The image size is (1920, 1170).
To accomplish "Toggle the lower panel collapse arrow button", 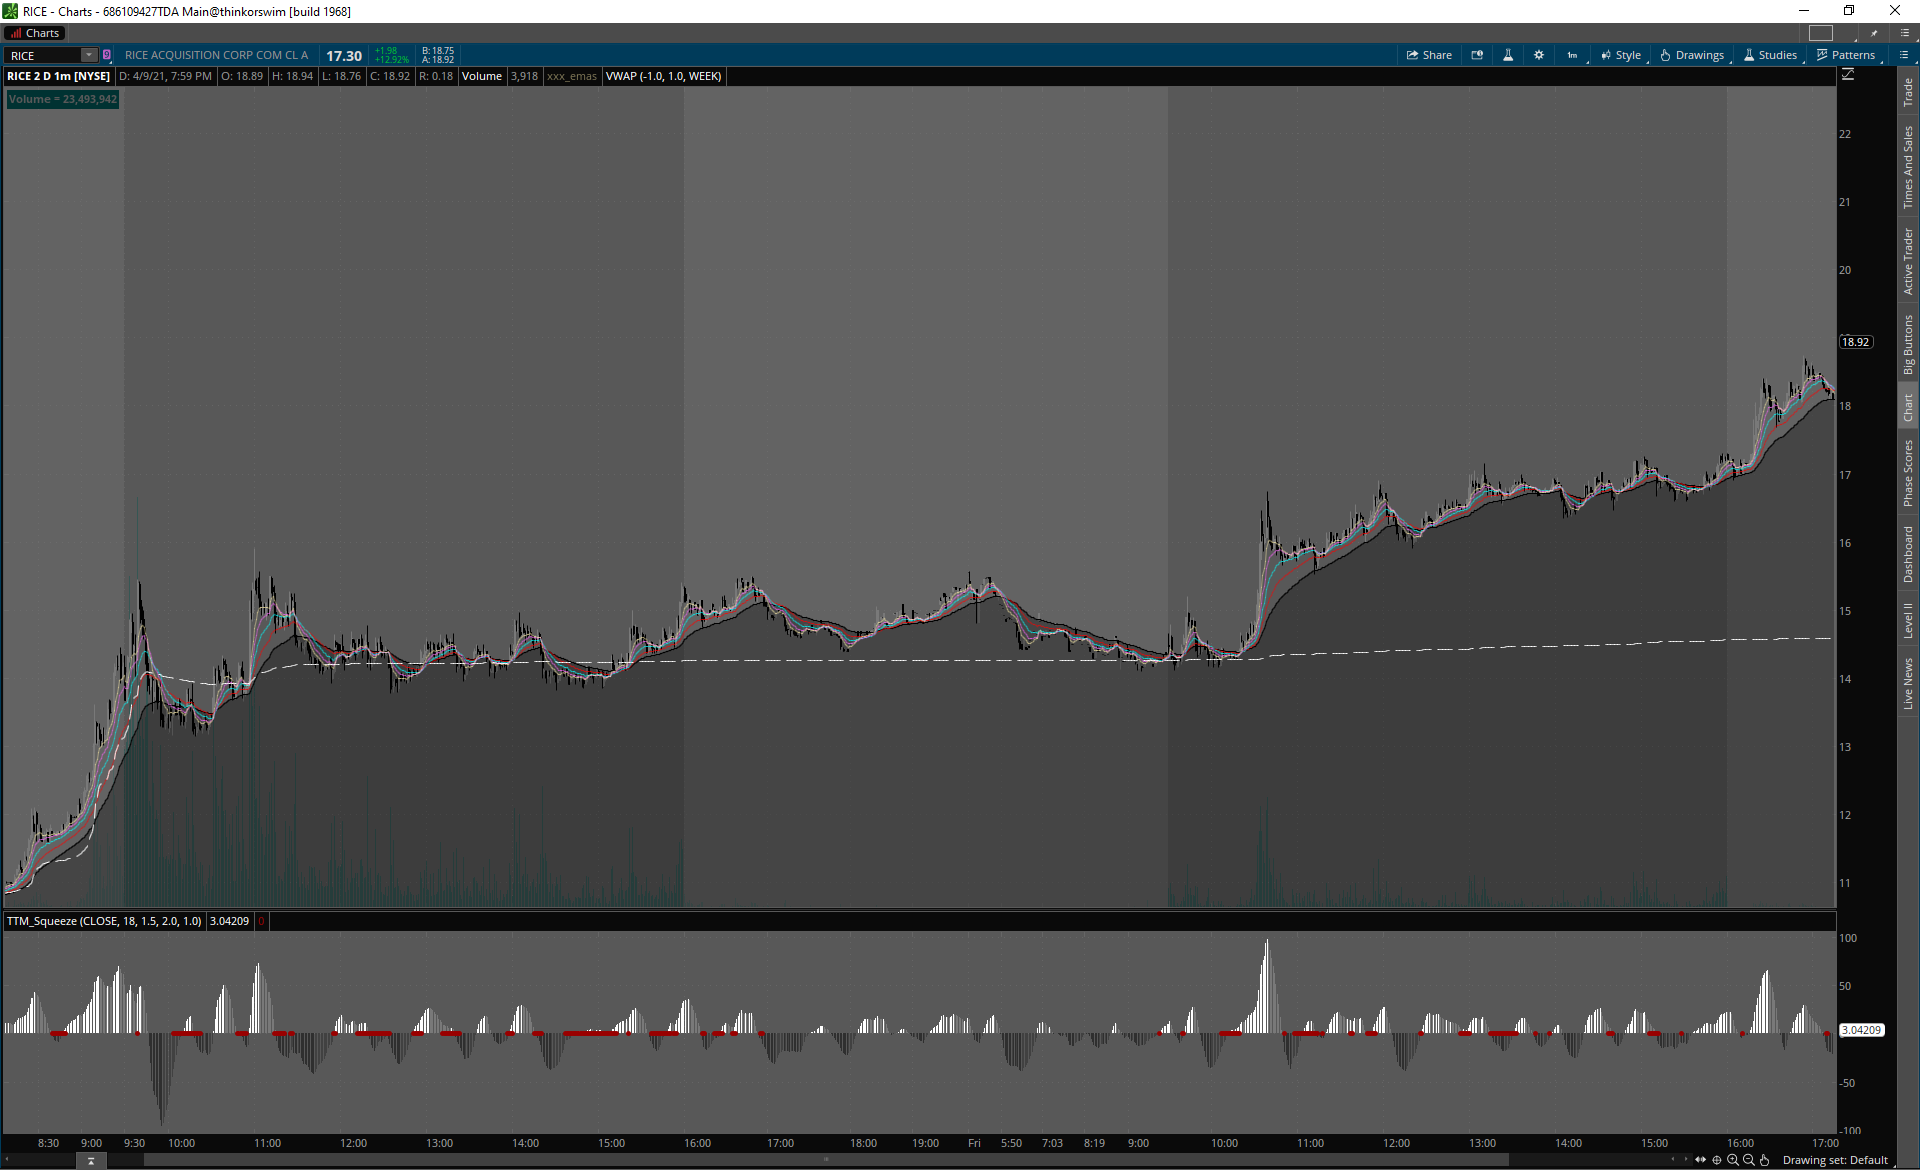I will coord(91,1161).
